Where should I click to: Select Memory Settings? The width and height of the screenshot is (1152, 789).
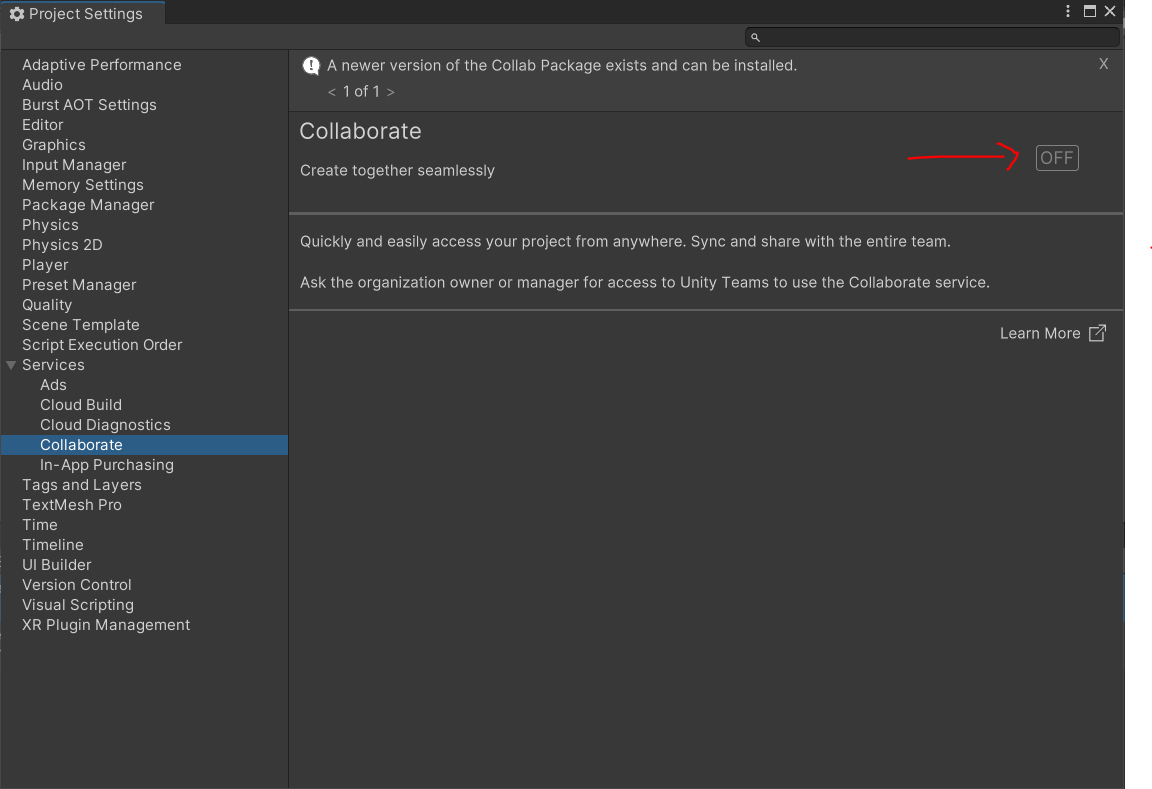coord(83,185)
